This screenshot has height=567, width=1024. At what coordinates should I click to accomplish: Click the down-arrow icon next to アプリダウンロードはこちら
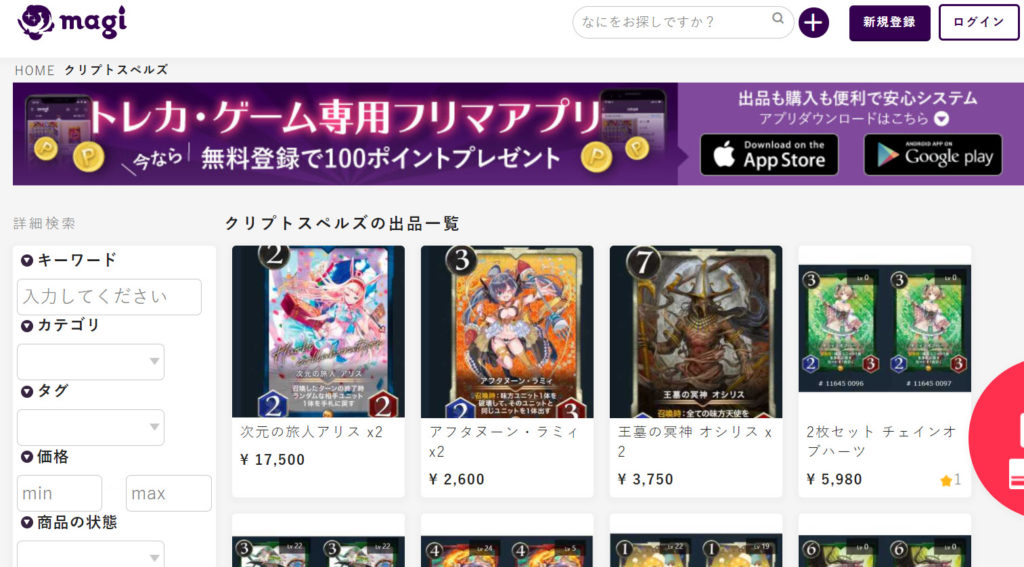click(941, 119)
